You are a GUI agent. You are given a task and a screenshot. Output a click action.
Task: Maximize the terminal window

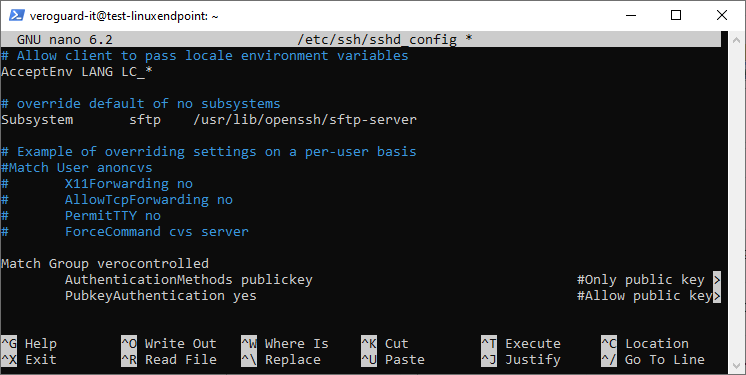coord(676,15)
